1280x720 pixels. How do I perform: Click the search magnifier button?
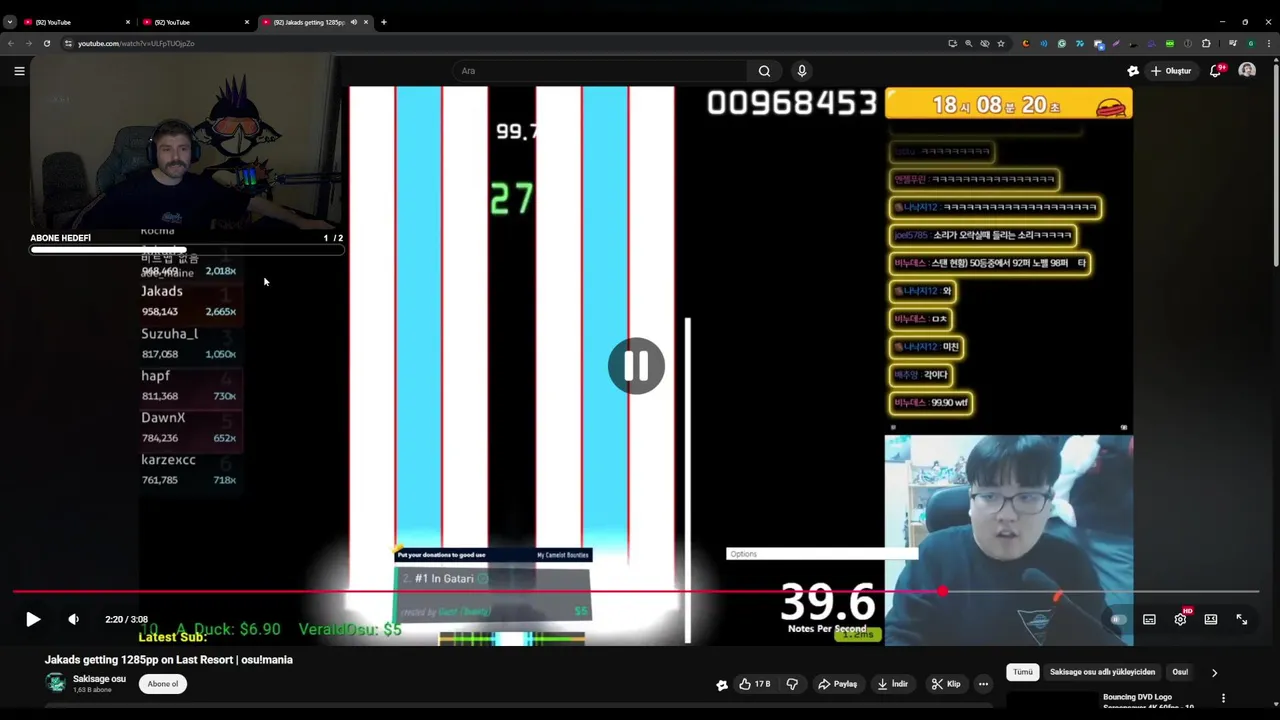pyautogui.click(x=764, y=71)
